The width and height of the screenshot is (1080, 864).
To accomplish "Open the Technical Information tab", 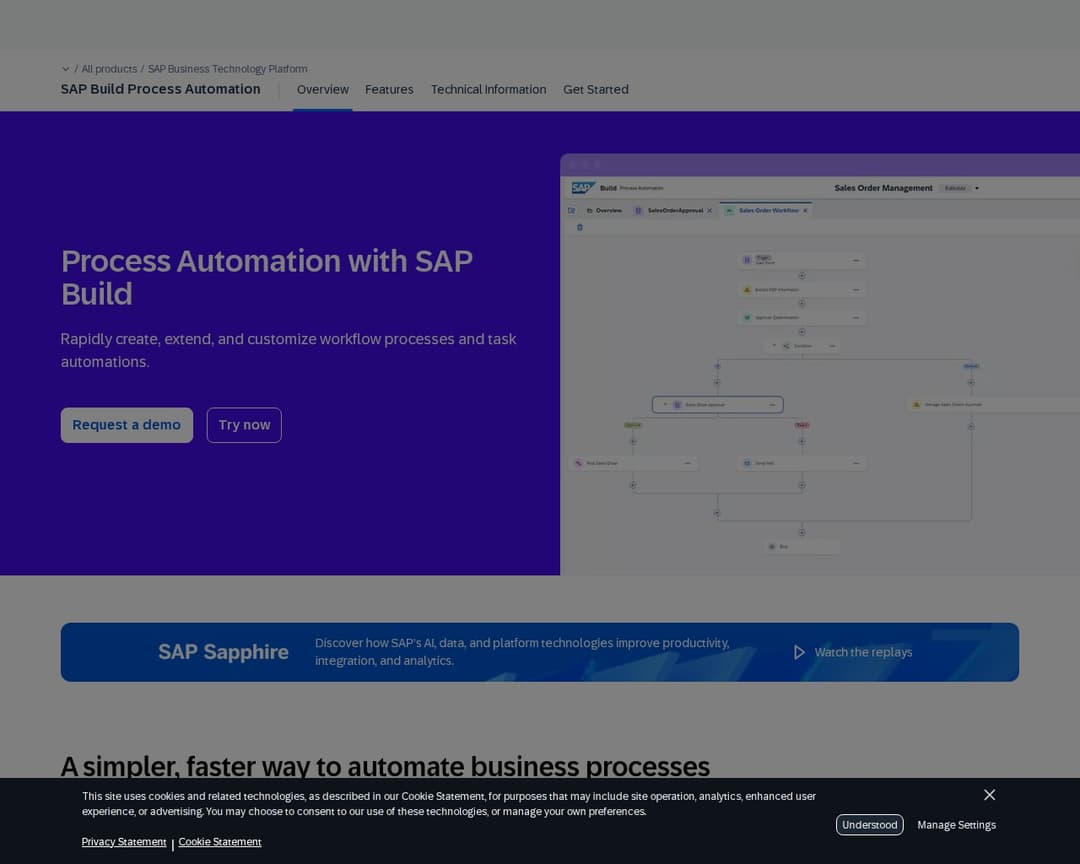I will (x=488, y=90).
